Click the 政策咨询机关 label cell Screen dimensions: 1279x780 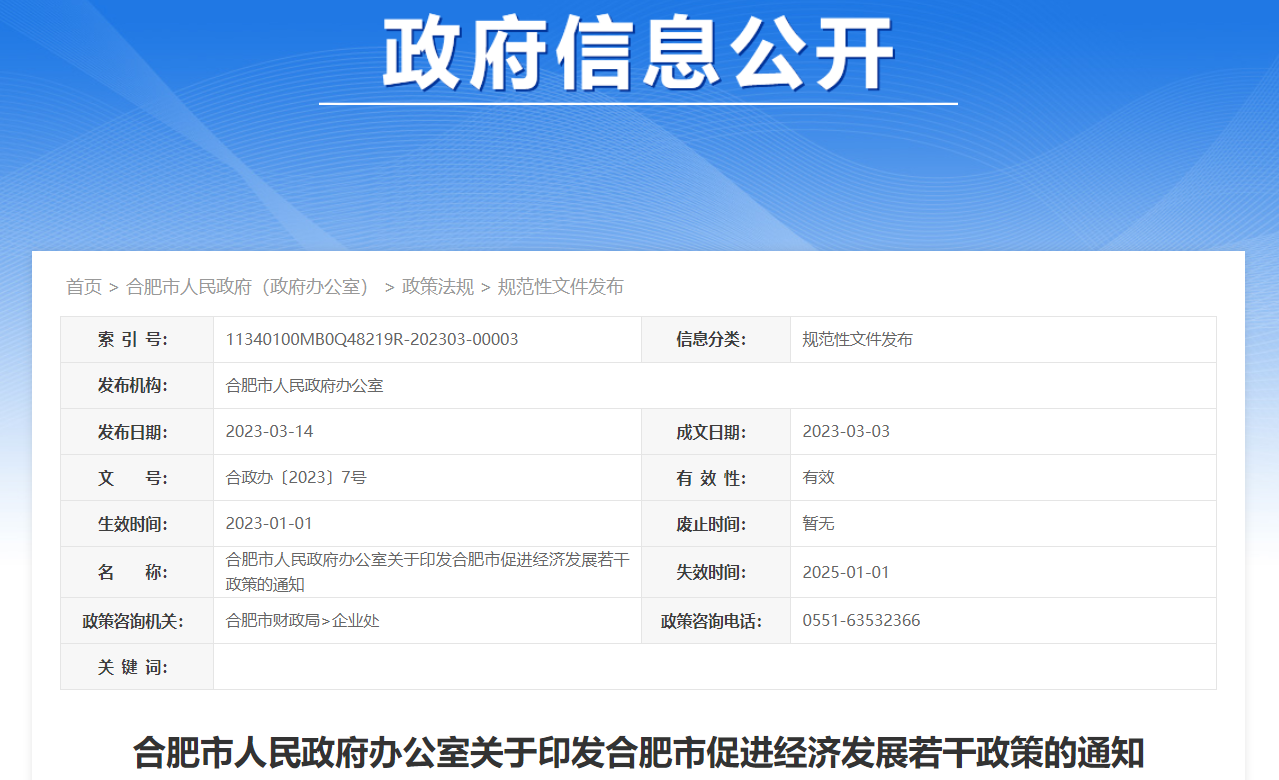tap(137, 621)
